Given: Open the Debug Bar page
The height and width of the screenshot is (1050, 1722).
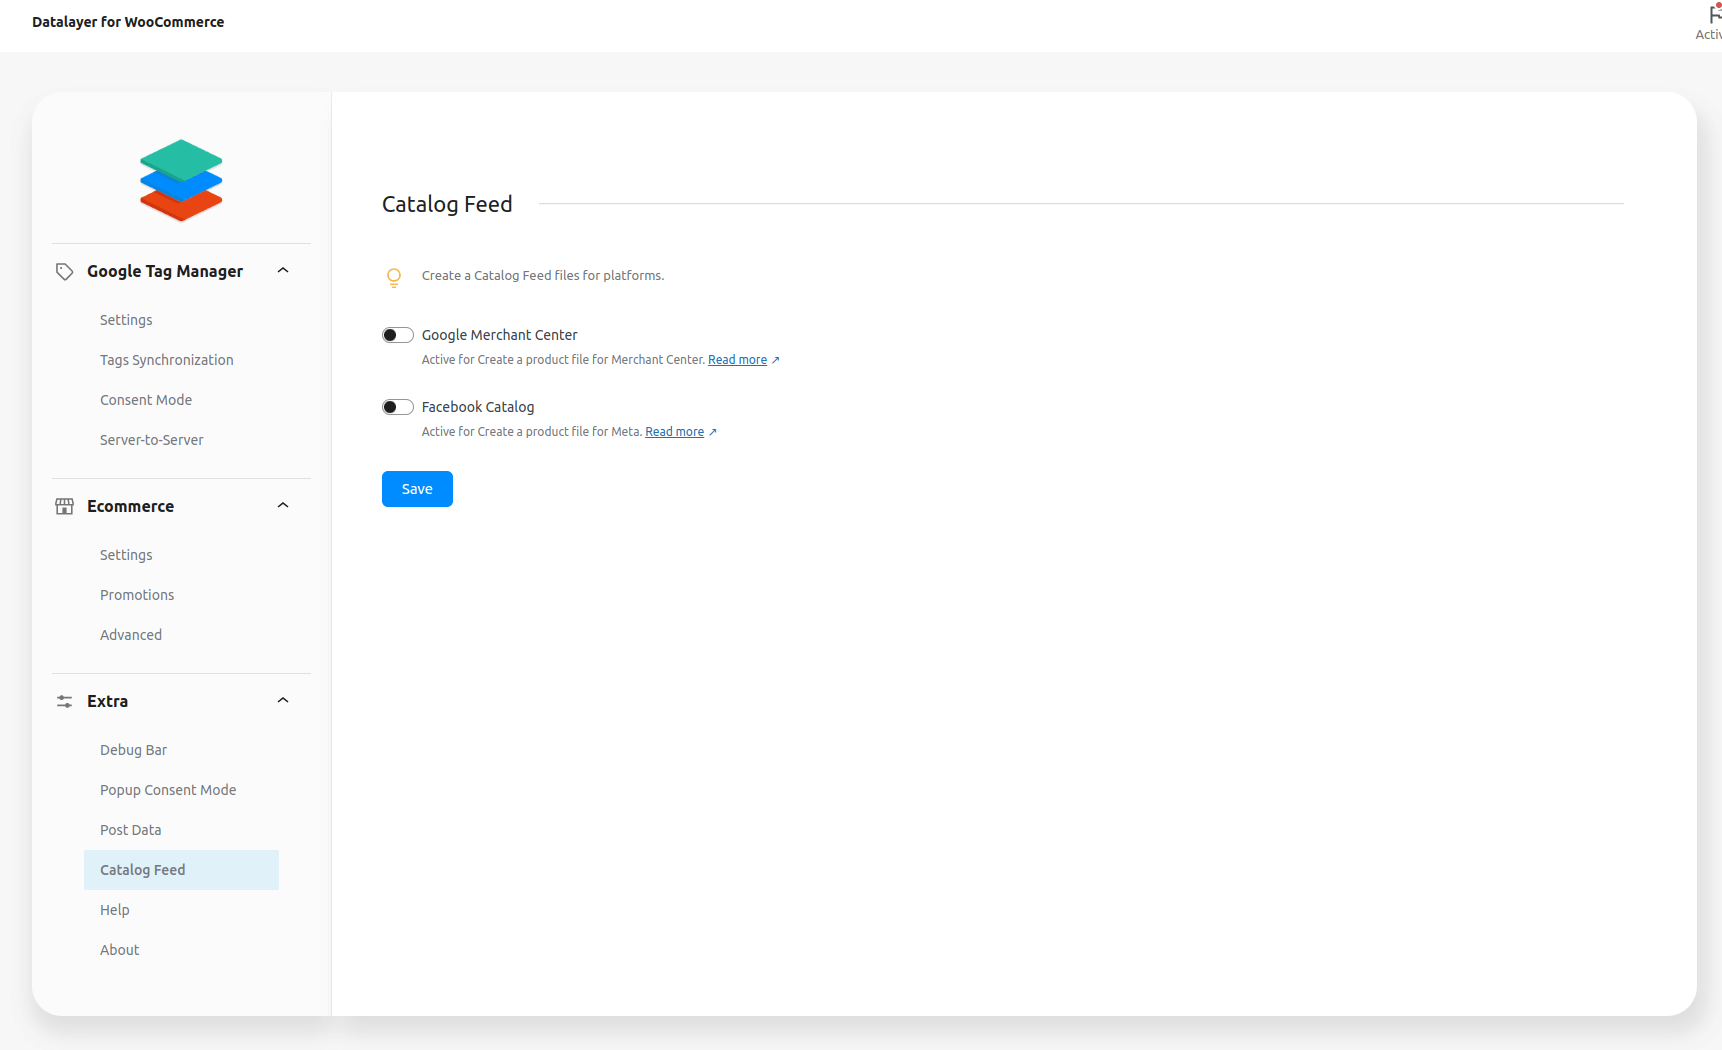Looking at the screenshot, I should point(133,749).
